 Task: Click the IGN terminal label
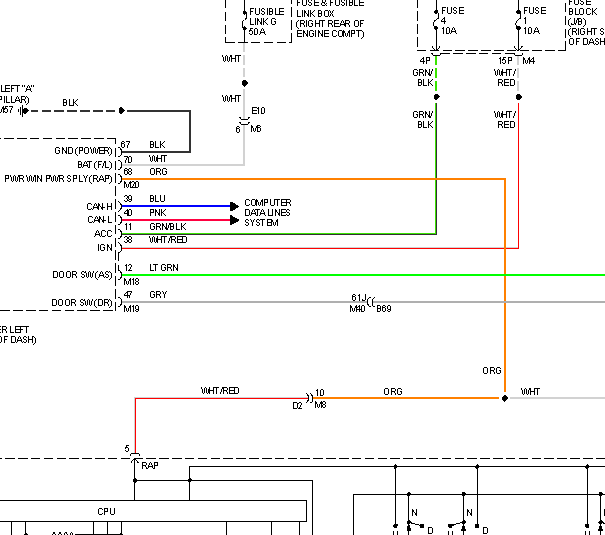[105, 248]
